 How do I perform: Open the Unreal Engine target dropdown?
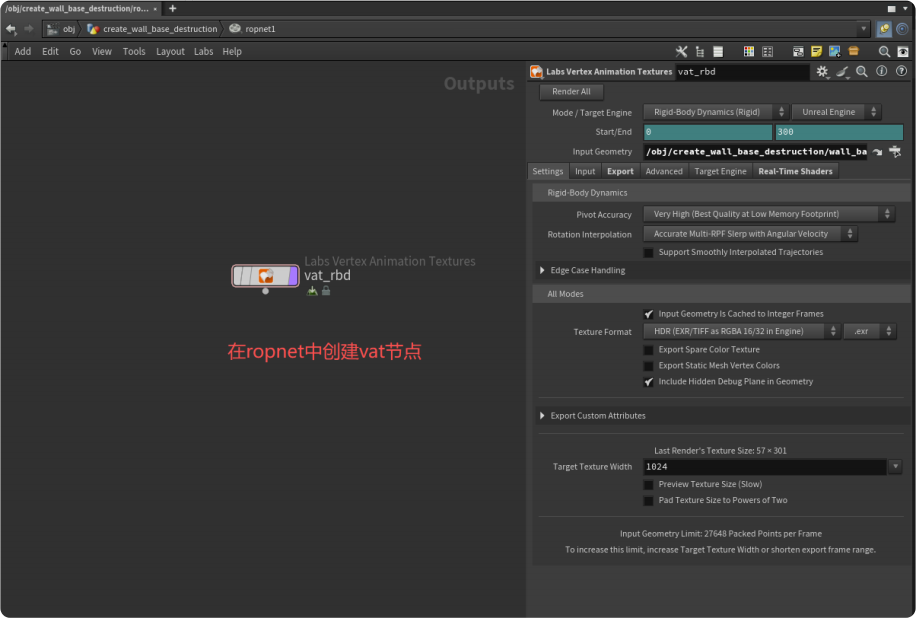pyautogui.click(x=836, y=112)
